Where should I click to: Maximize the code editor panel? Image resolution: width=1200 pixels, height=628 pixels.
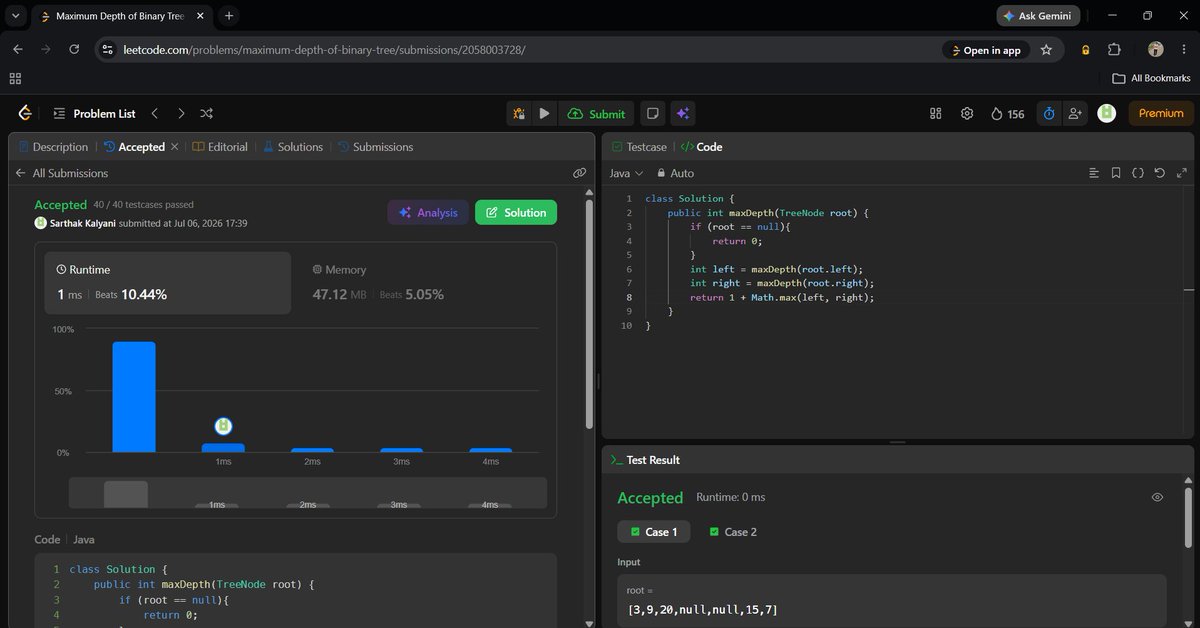tap(1180, 173)
